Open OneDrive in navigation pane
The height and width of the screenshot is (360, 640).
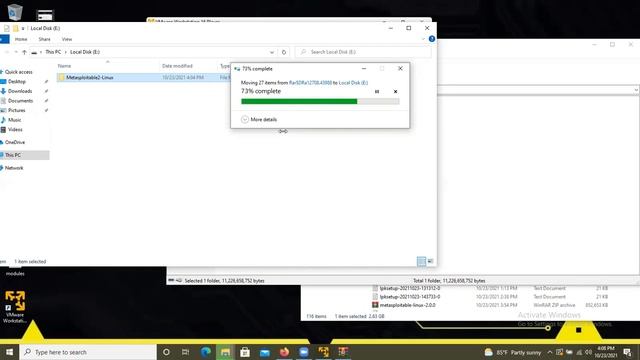click(15, 142)
